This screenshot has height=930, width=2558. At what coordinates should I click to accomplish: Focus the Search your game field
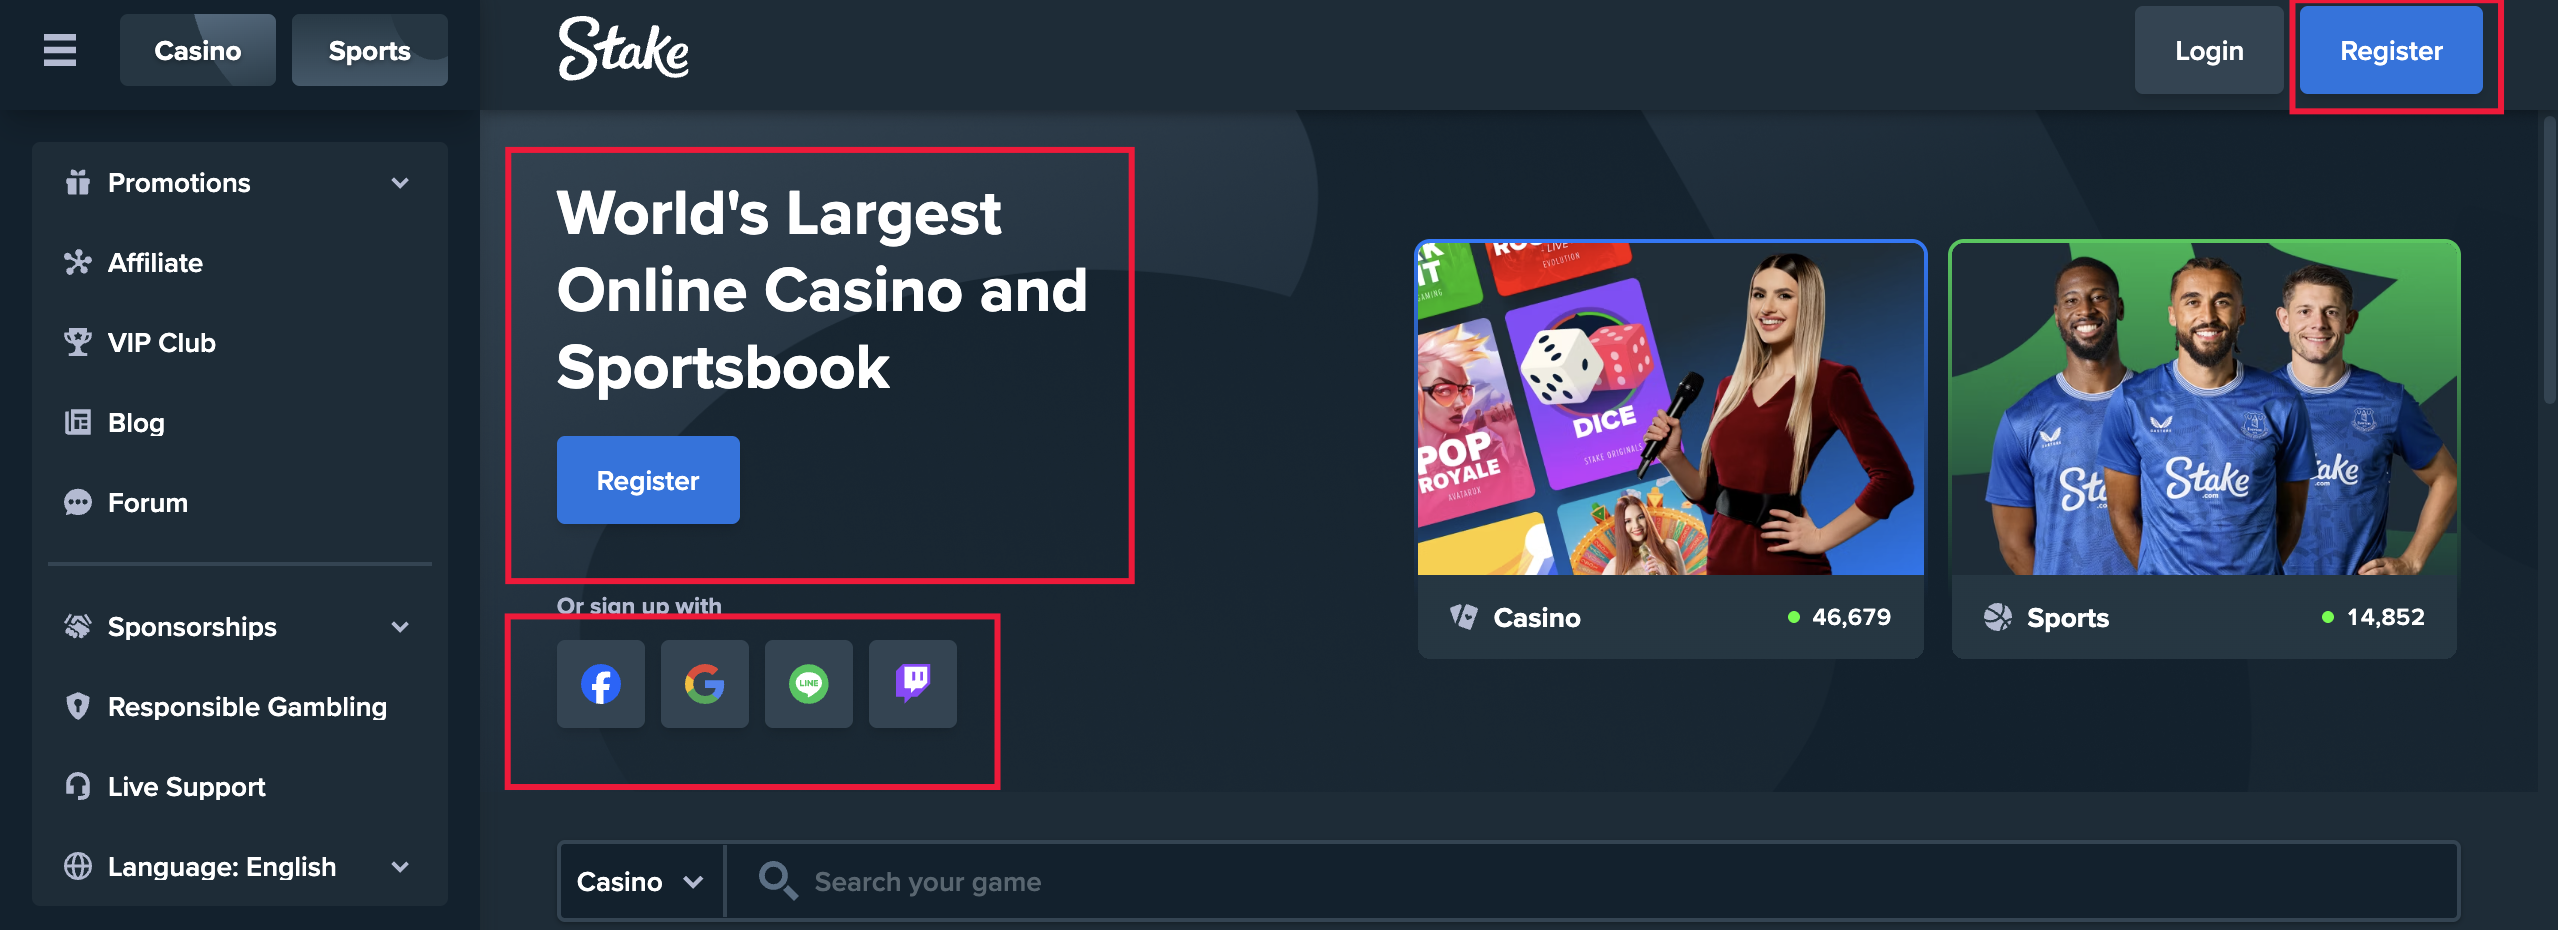pos(1592,881)
